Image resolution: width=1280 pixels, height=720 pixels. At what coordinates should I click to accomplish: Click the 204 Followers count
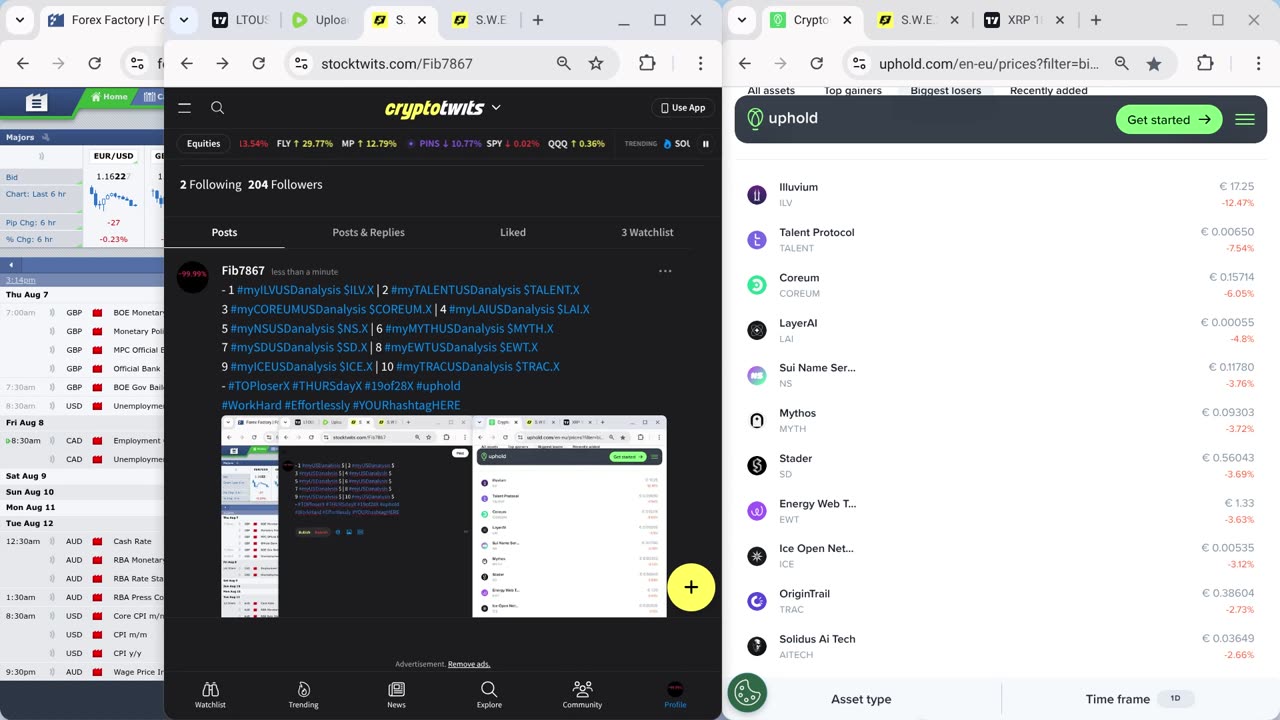pos(285,184)
